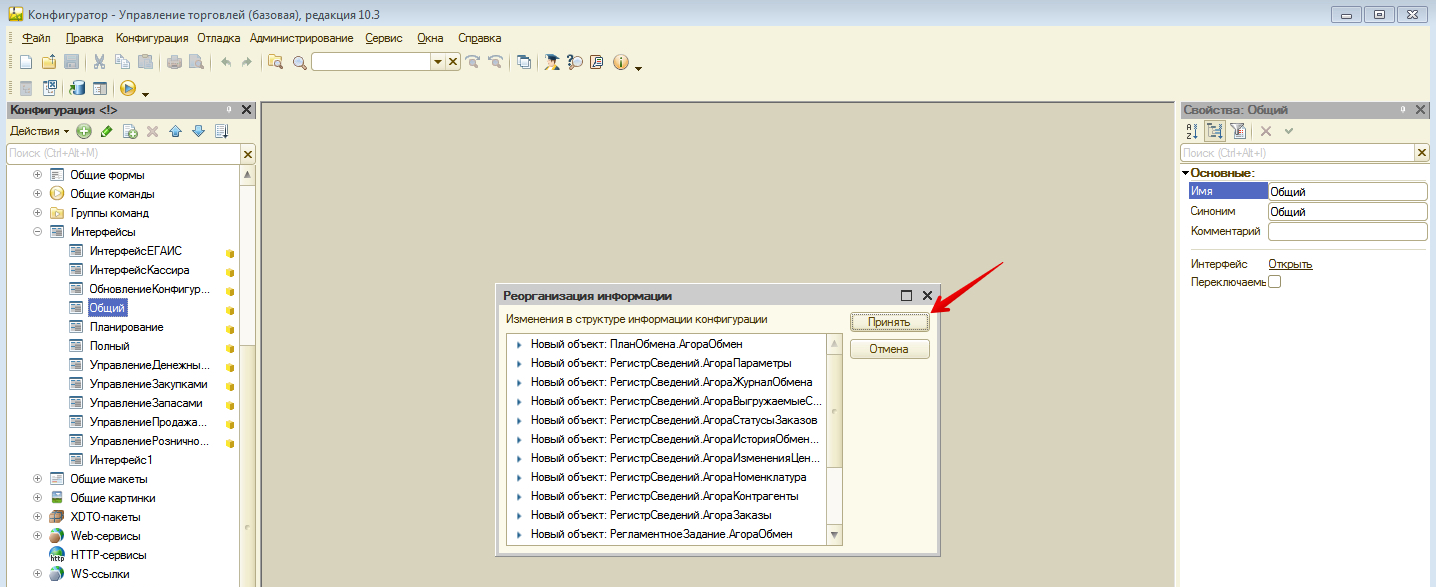Click the pencil Edit icon in configuration panel
The height and width of the screenshot is (587, 1436).
click(x=107, y=131)
